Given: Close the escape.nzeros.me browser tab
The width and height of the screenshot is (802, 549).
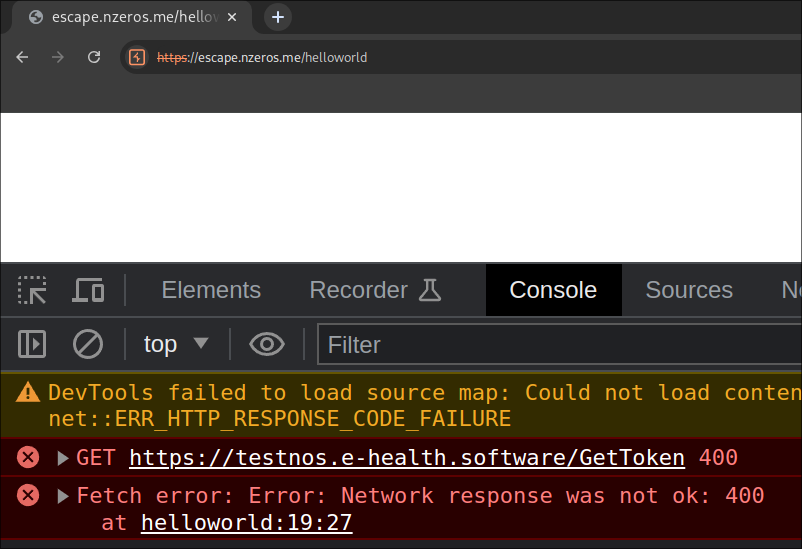Looking at the screenshot, I should click(232, 17).
